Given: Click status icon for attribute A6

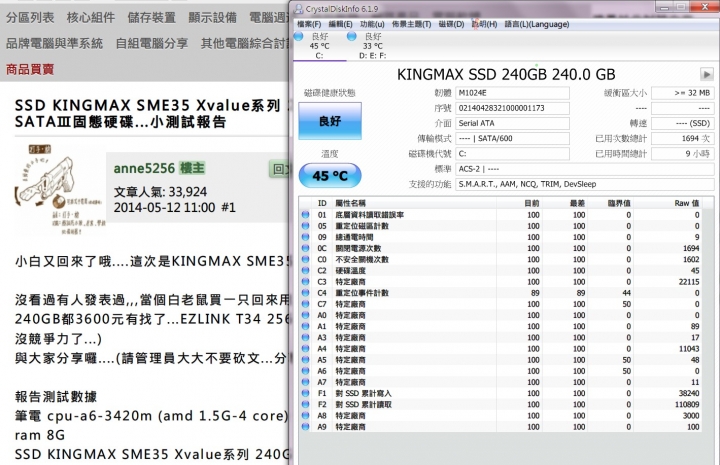Looking at the screenshot, I should click(x=305, y=371).
